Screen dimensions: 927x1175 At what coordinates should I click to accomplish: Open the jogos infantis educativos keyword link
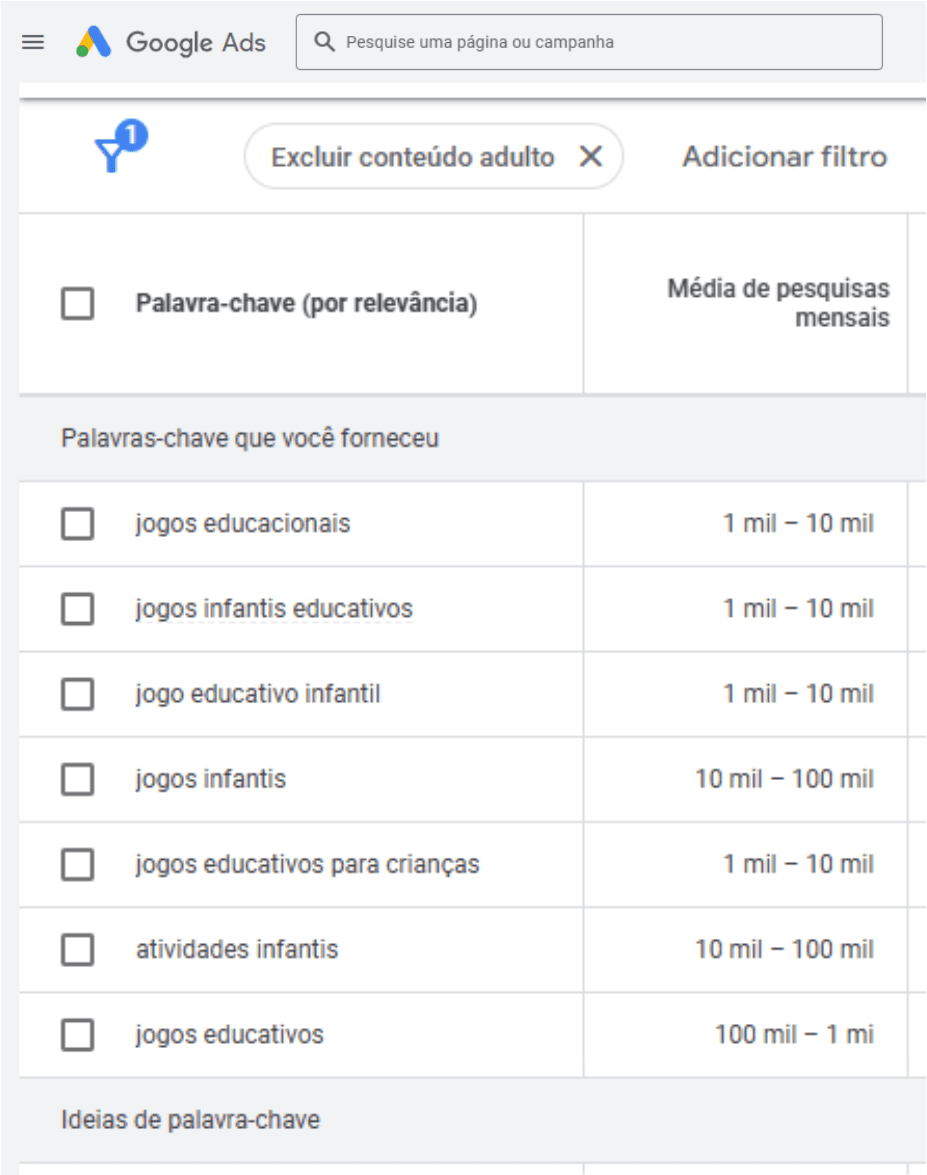pos(274,608)
